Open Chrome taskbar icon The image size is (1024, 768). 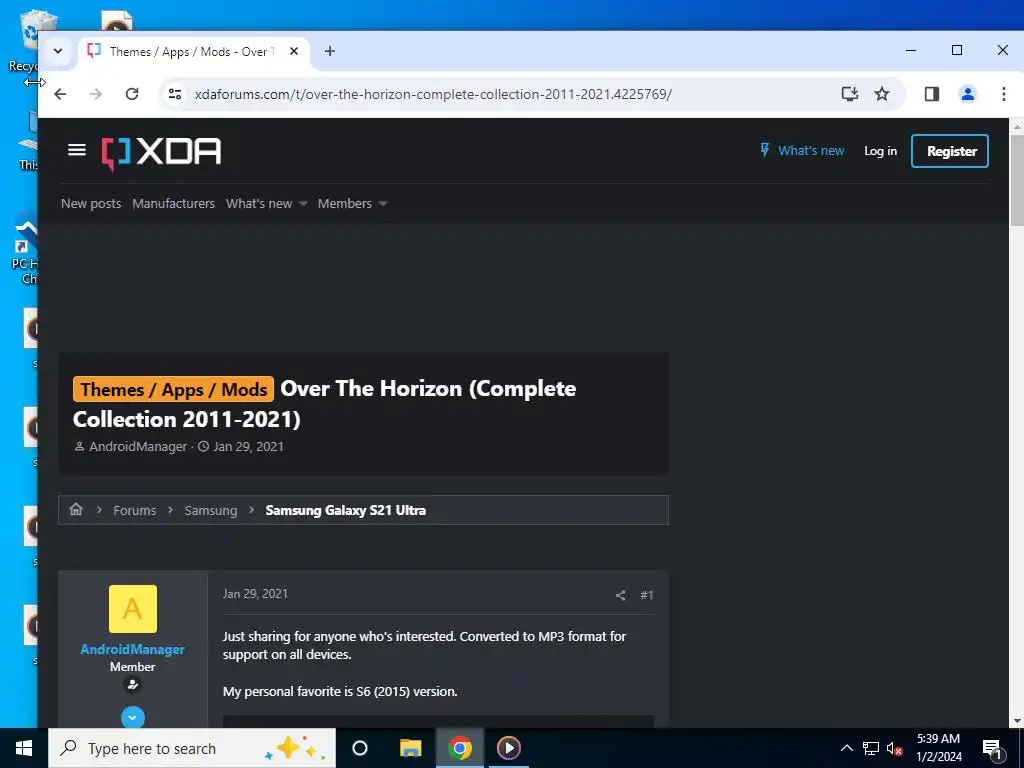click(460, 748)
